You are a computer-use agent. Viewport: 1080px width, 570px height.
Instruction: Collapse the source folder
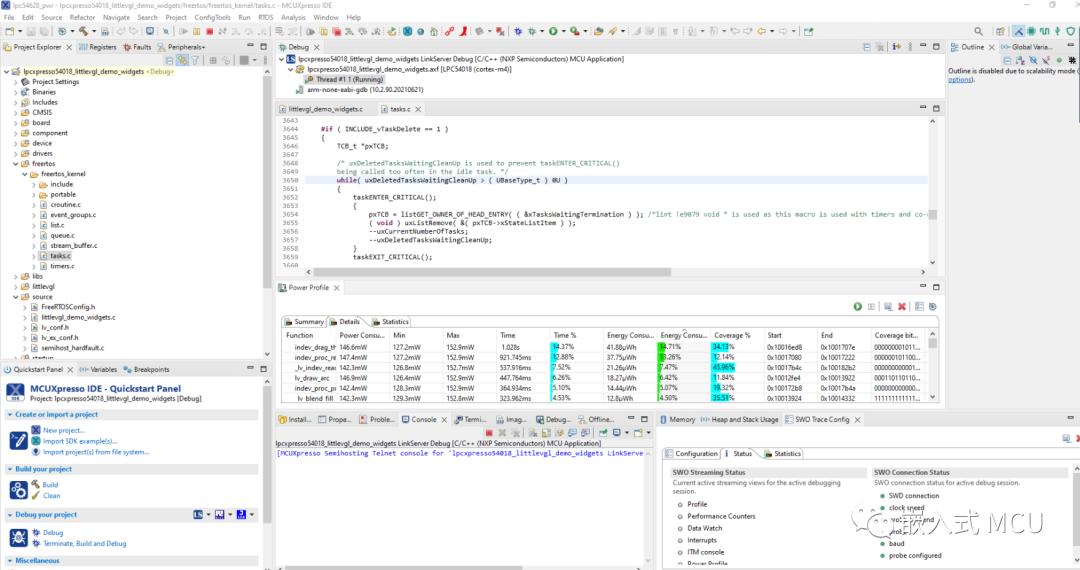point(16,297)
